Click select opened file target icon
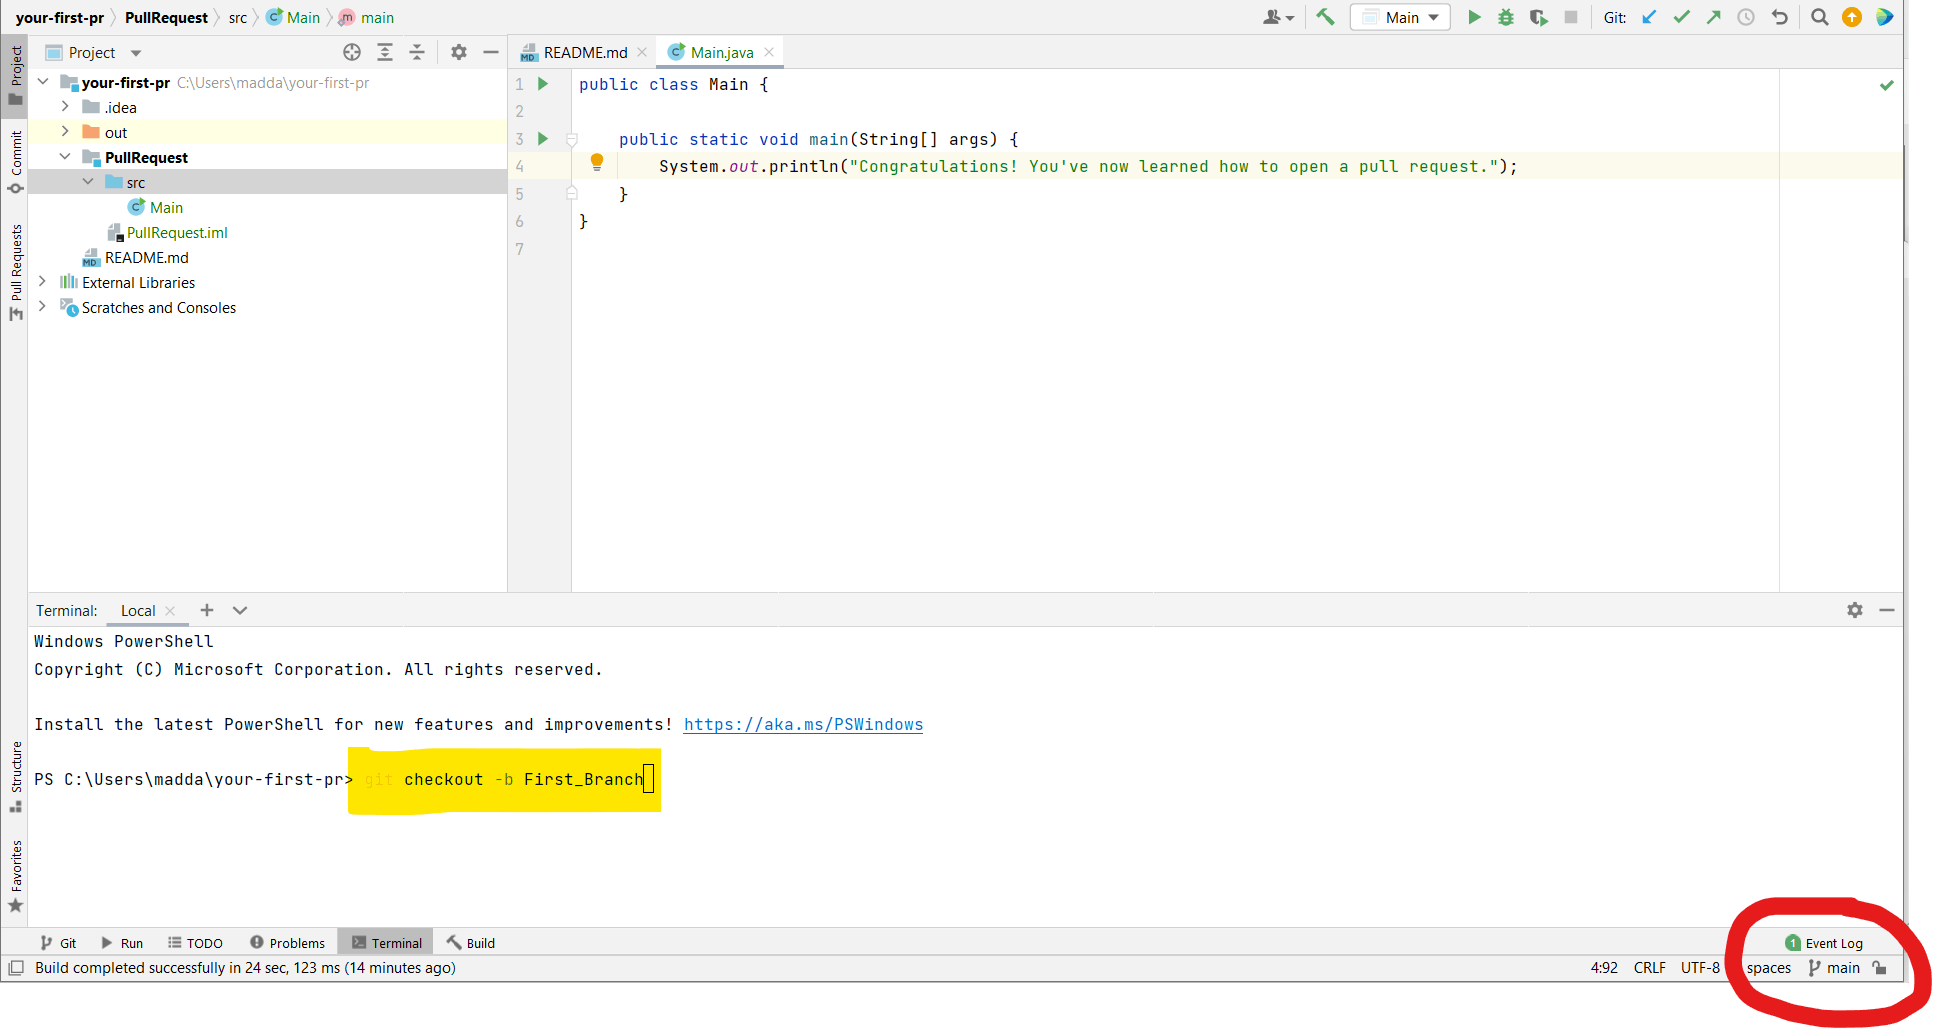 352,52
